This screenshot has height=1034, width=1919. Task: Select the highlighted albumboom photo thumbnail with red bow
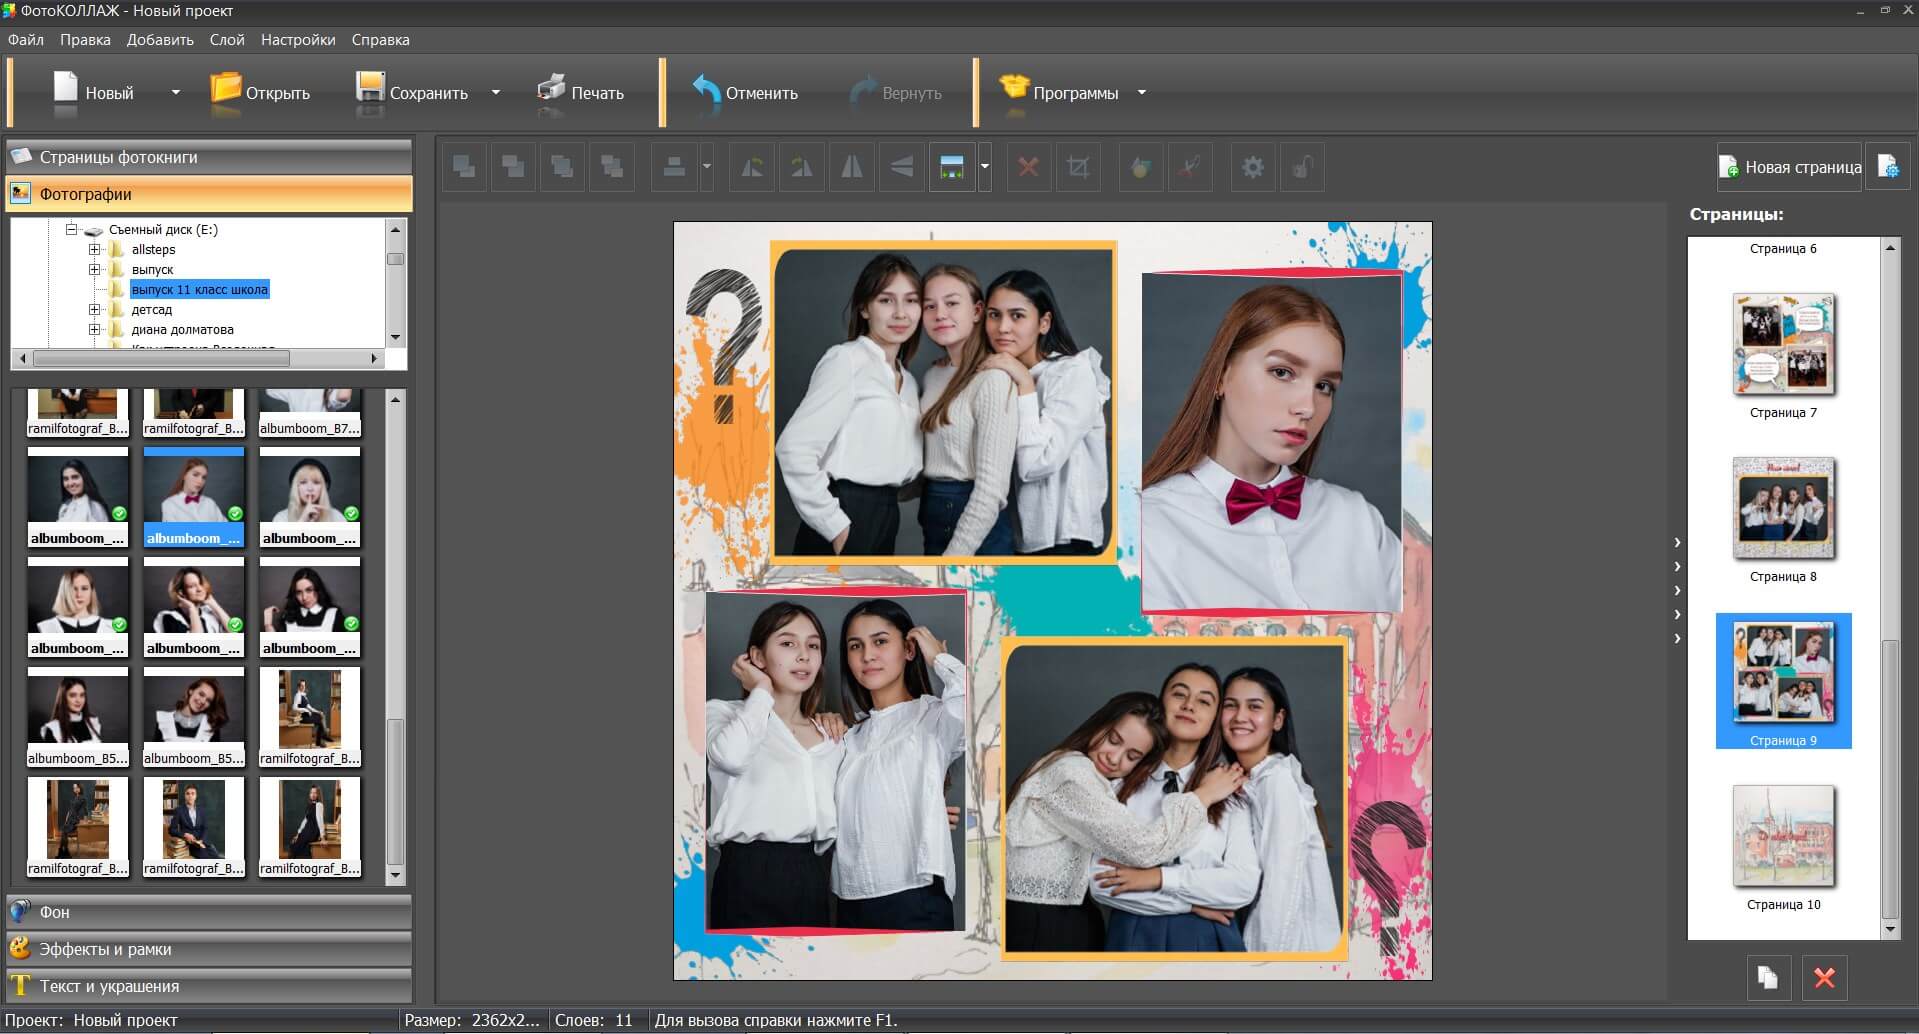click(194, 497)
